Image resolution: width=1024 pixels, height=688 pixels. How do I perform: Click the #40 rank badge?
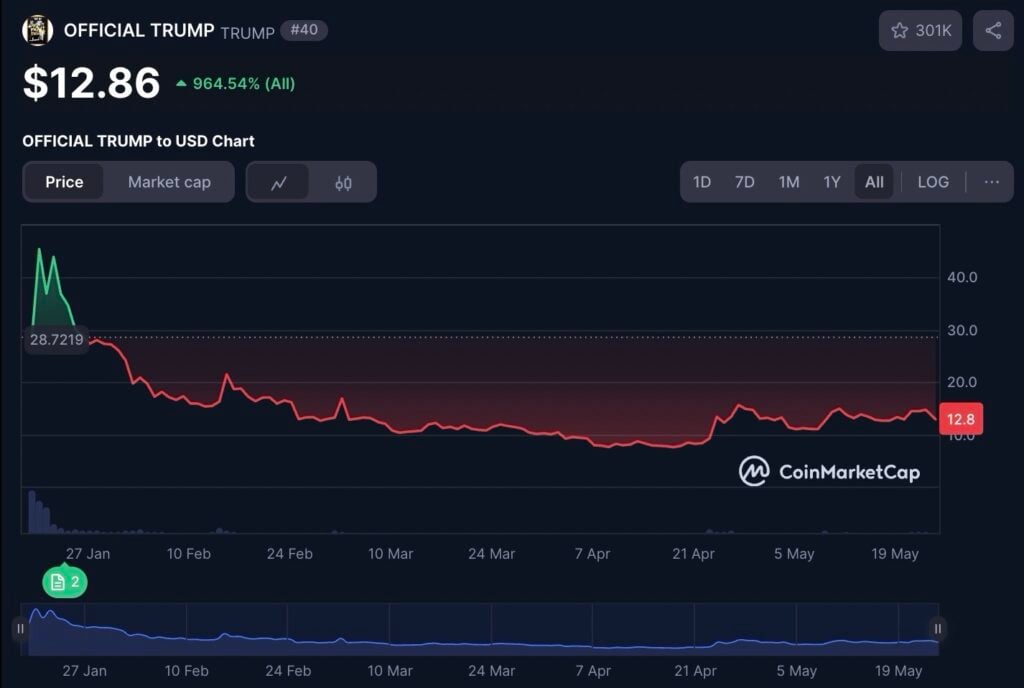[304, 30]
